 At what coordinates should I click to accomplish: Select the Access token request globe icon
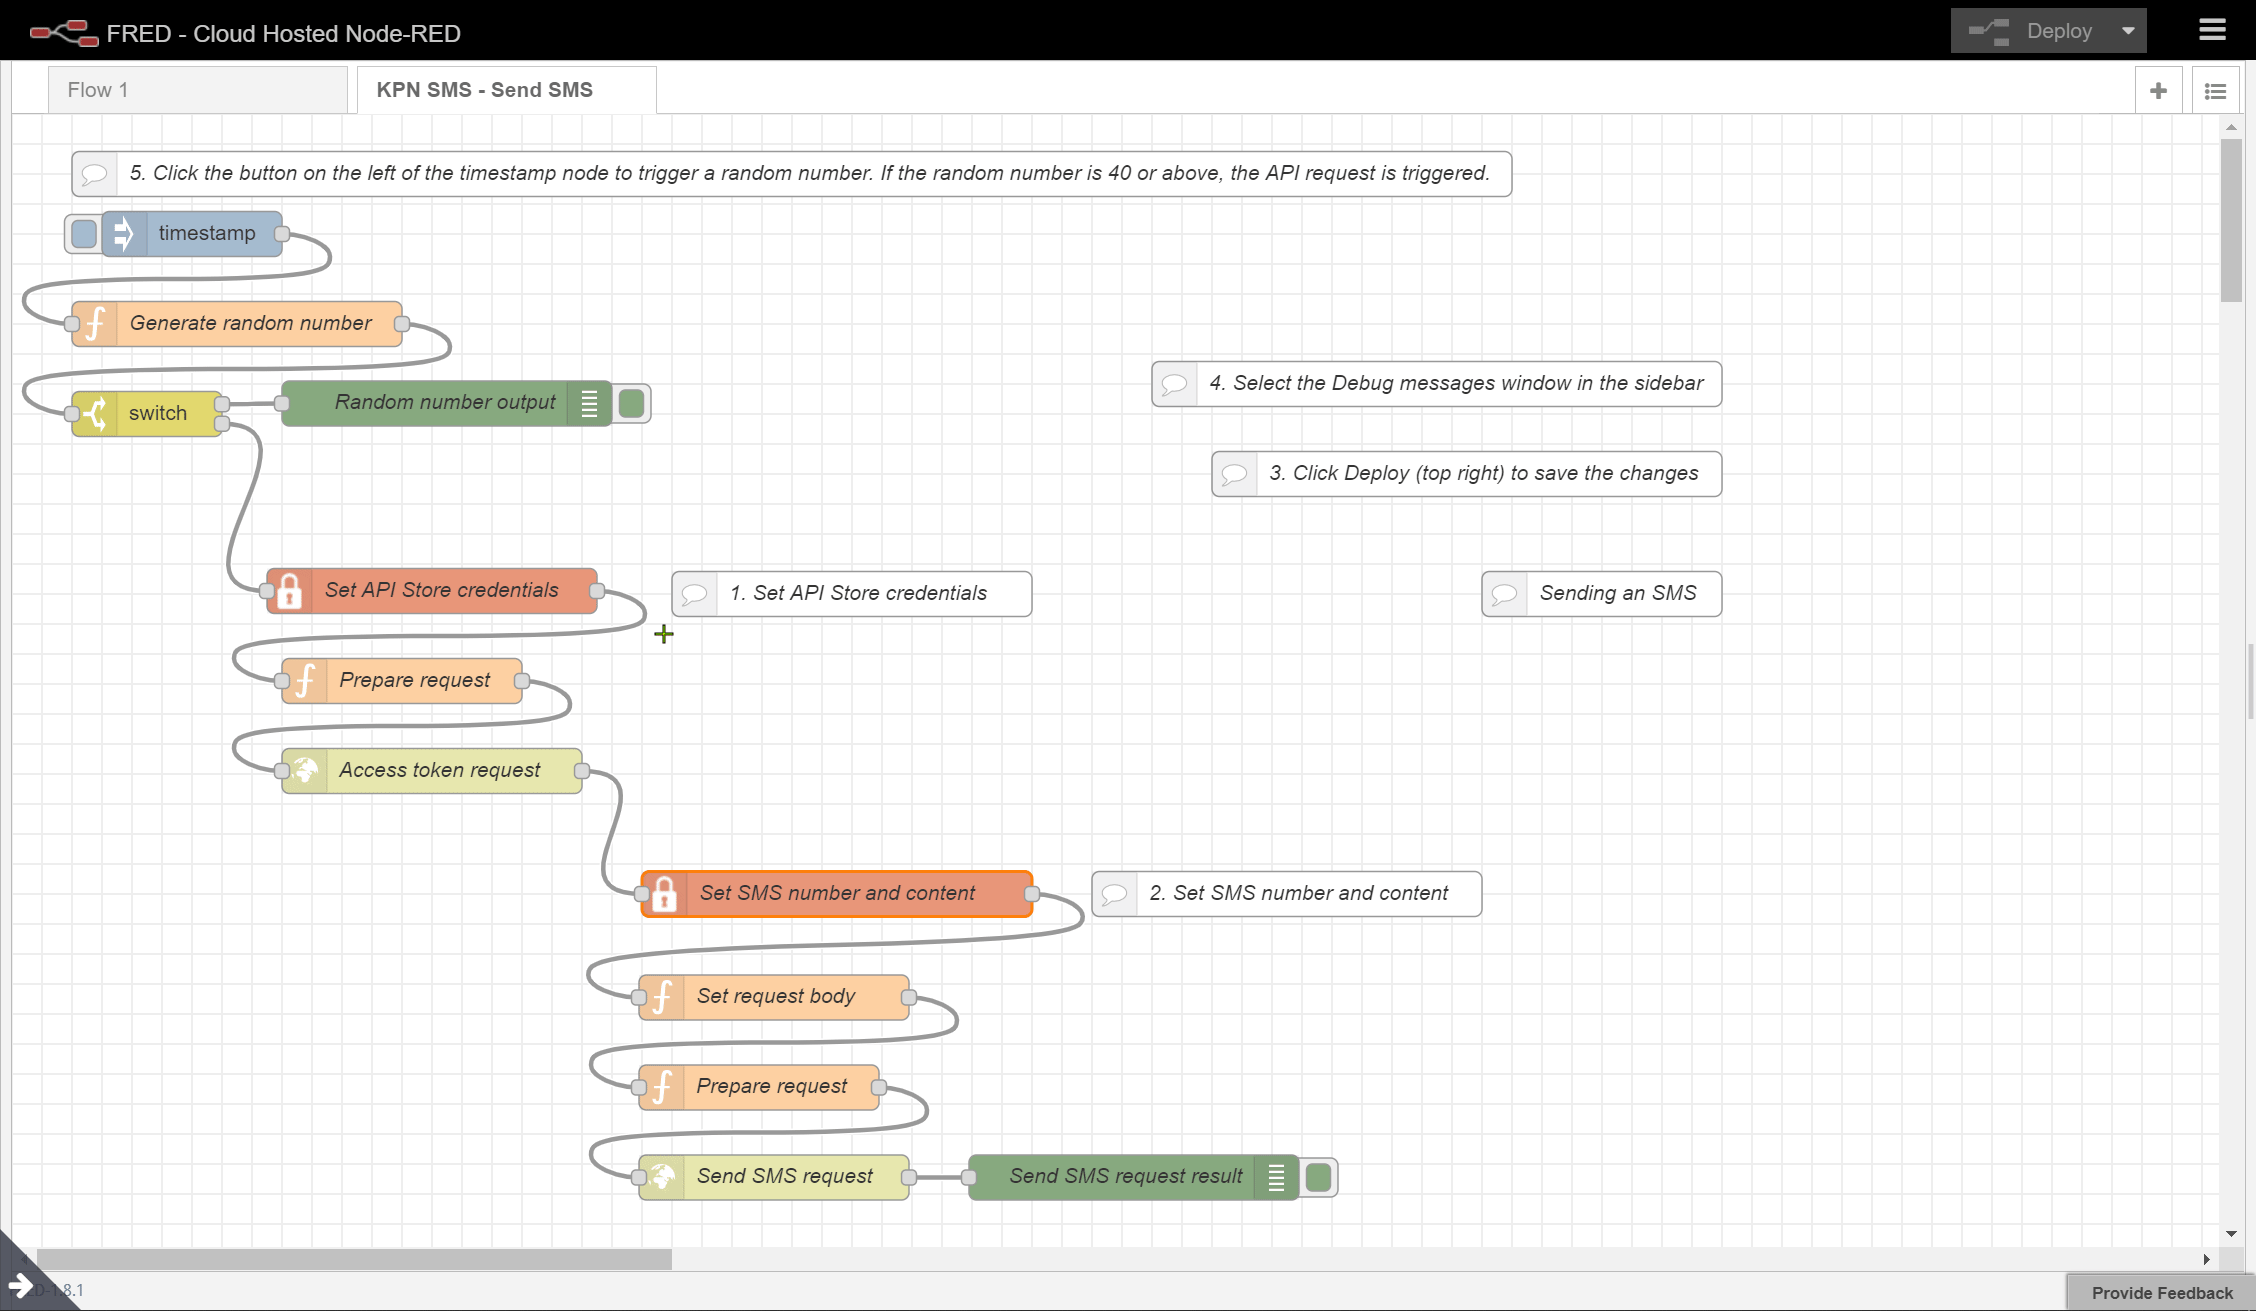click(305, 771)
